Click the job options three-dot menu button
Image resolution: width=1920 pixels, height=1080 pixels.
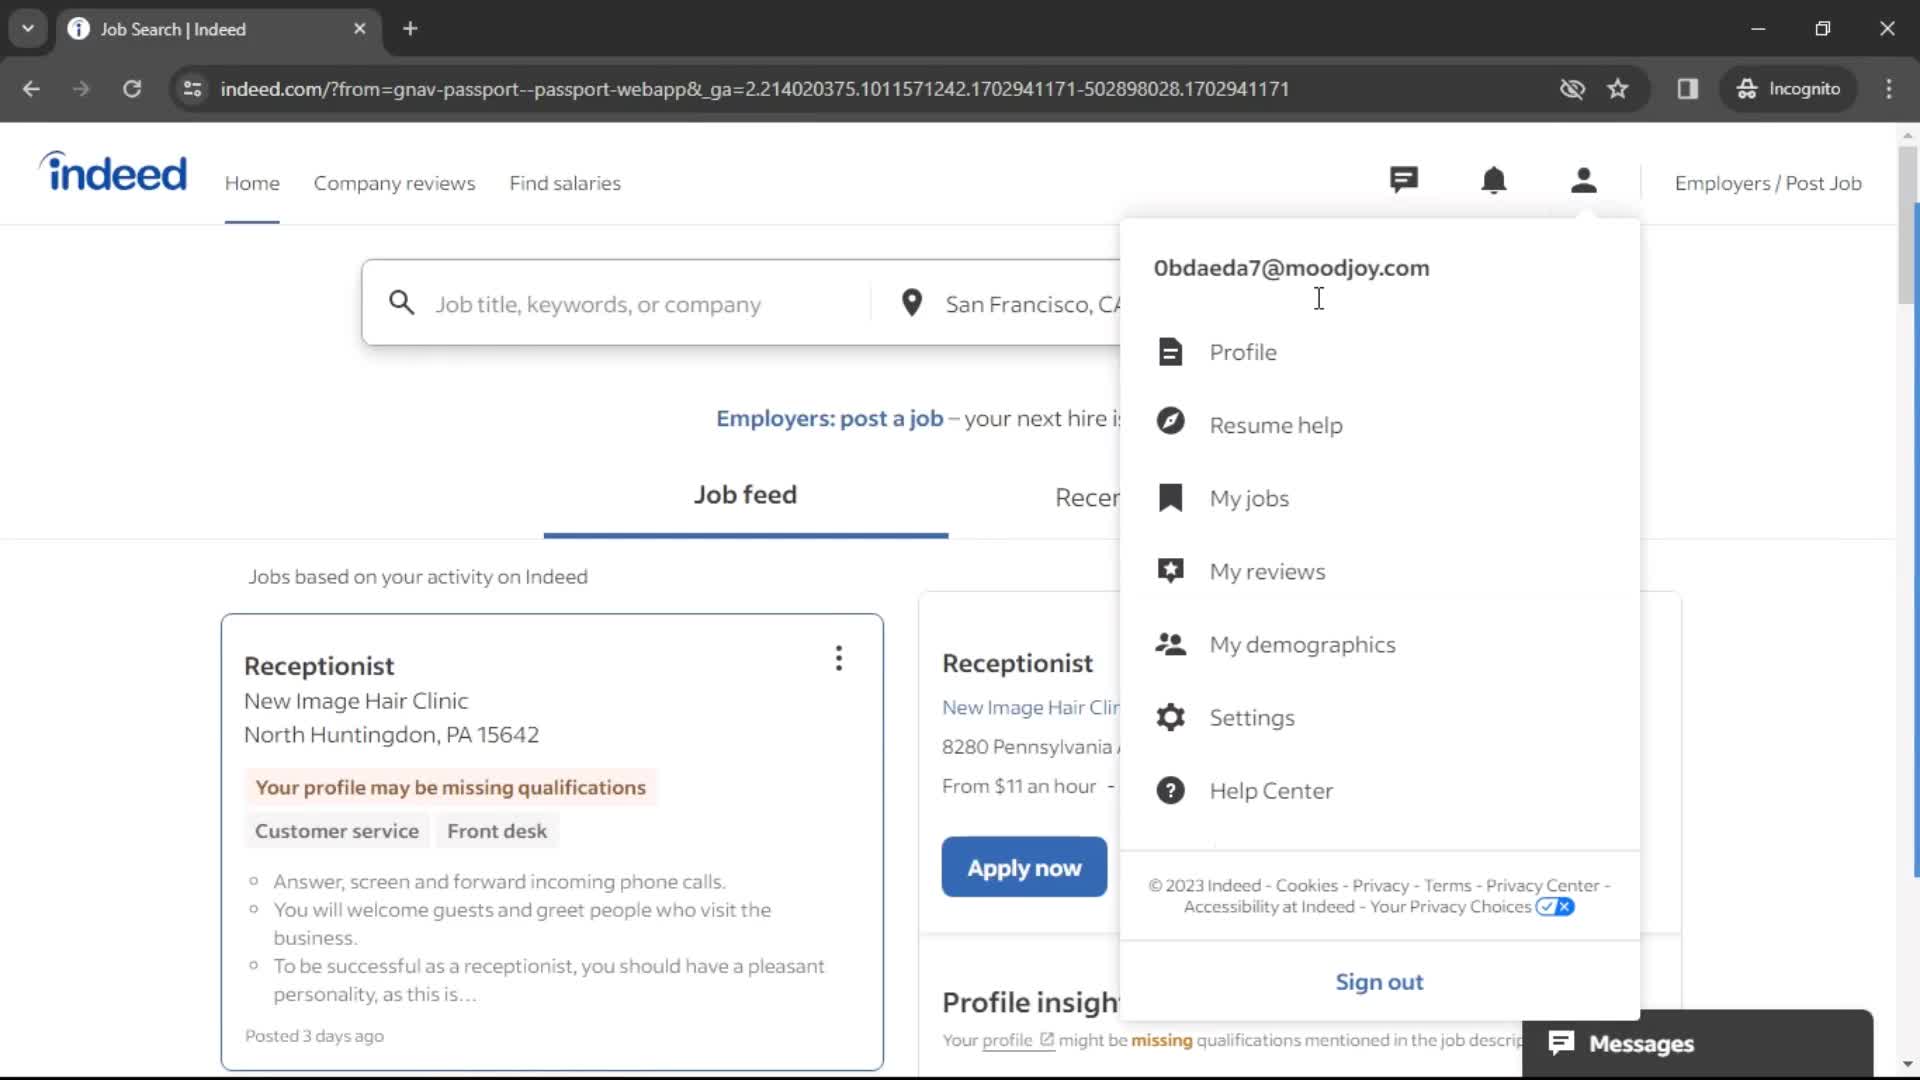(839, 657)
